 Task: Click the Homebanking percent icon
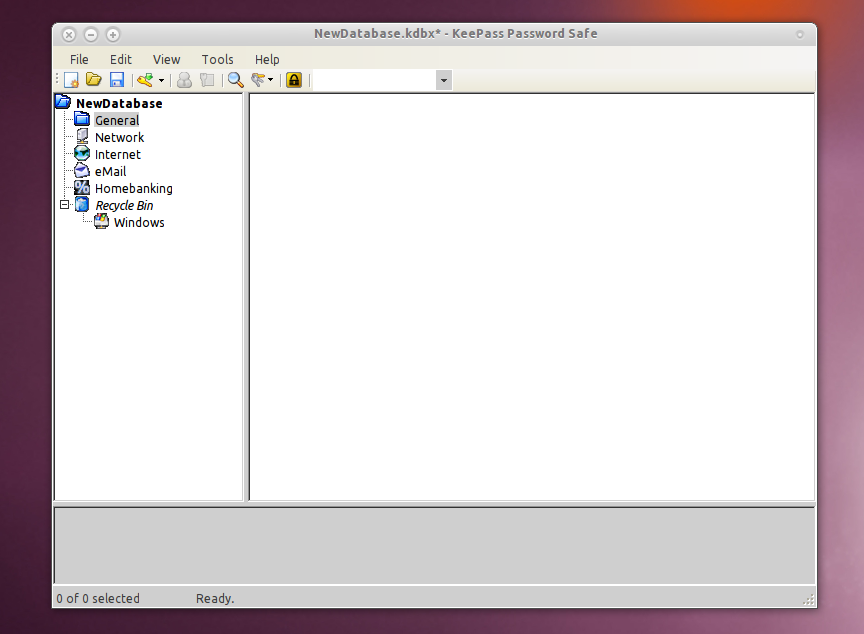(82, 187)
